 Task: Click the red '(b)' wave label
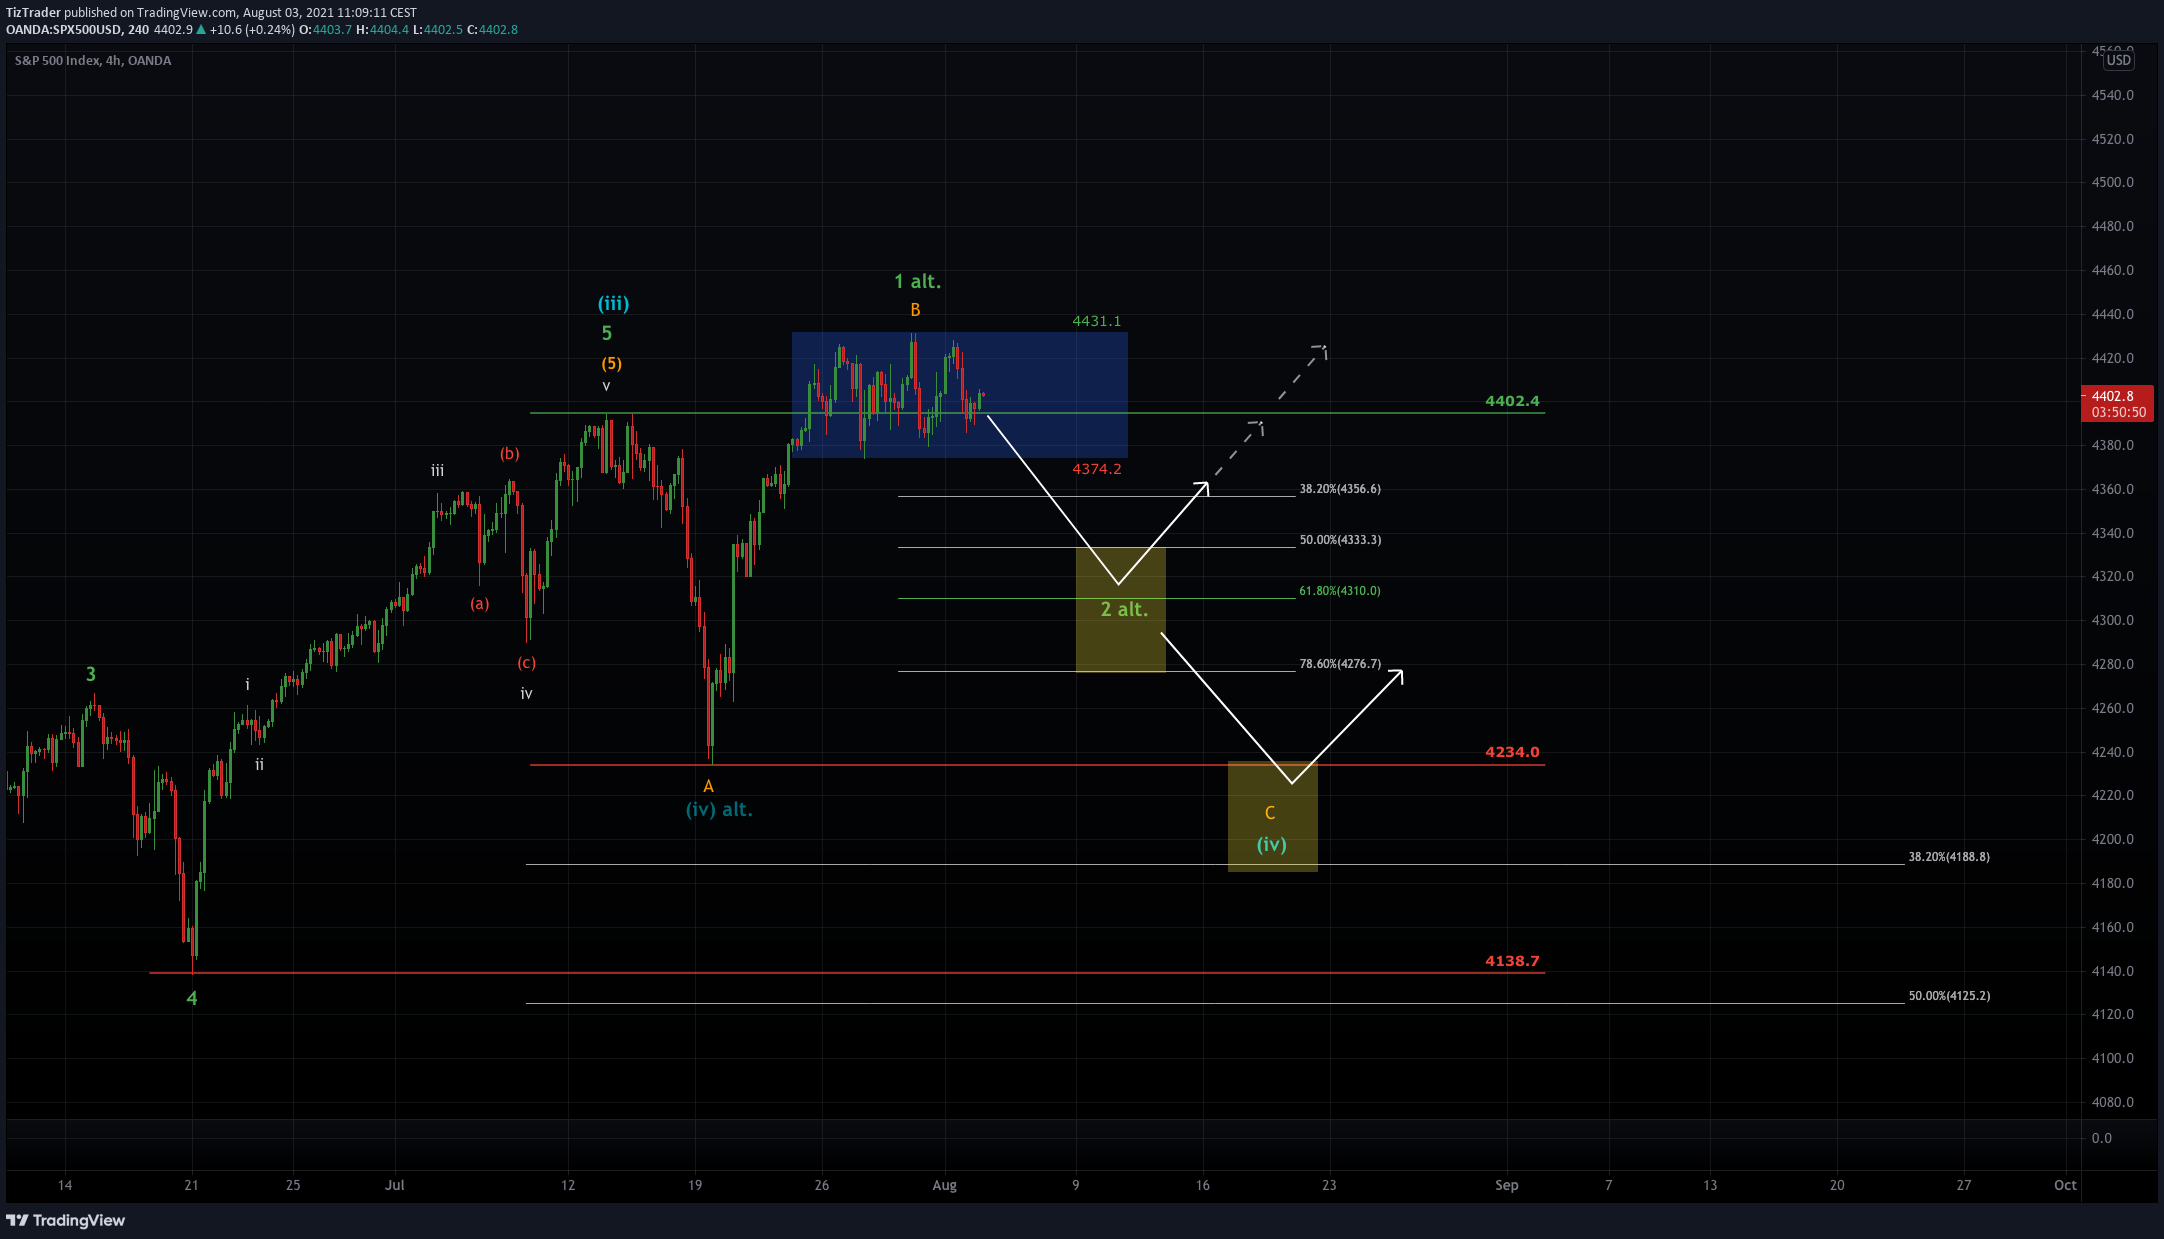(x=510, y=453)
